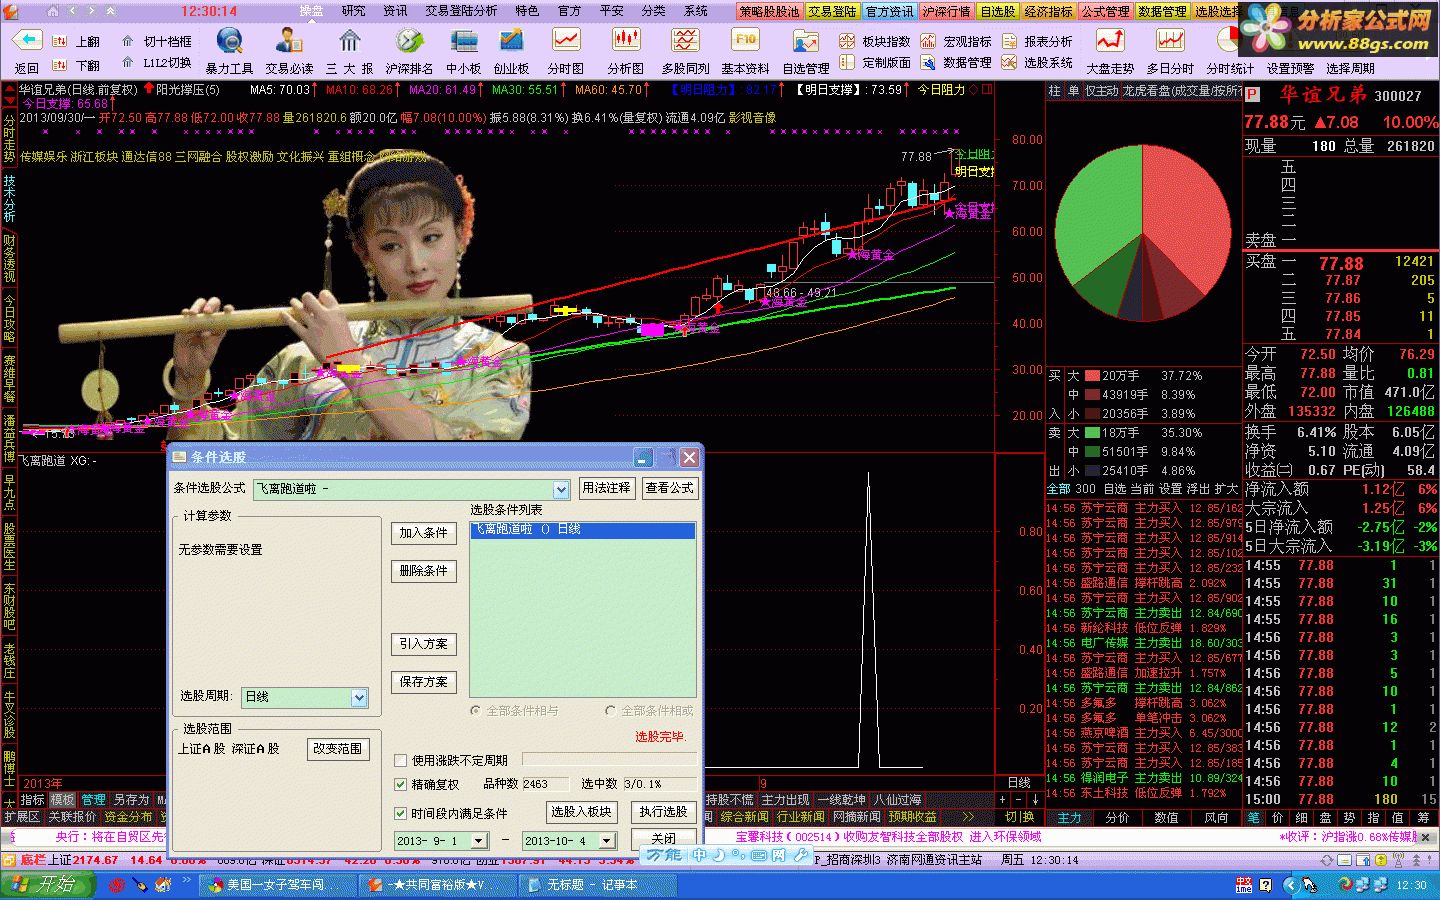Select 全部条件相或 radio button
1440x900 pixels.
(x=610, y=710)
